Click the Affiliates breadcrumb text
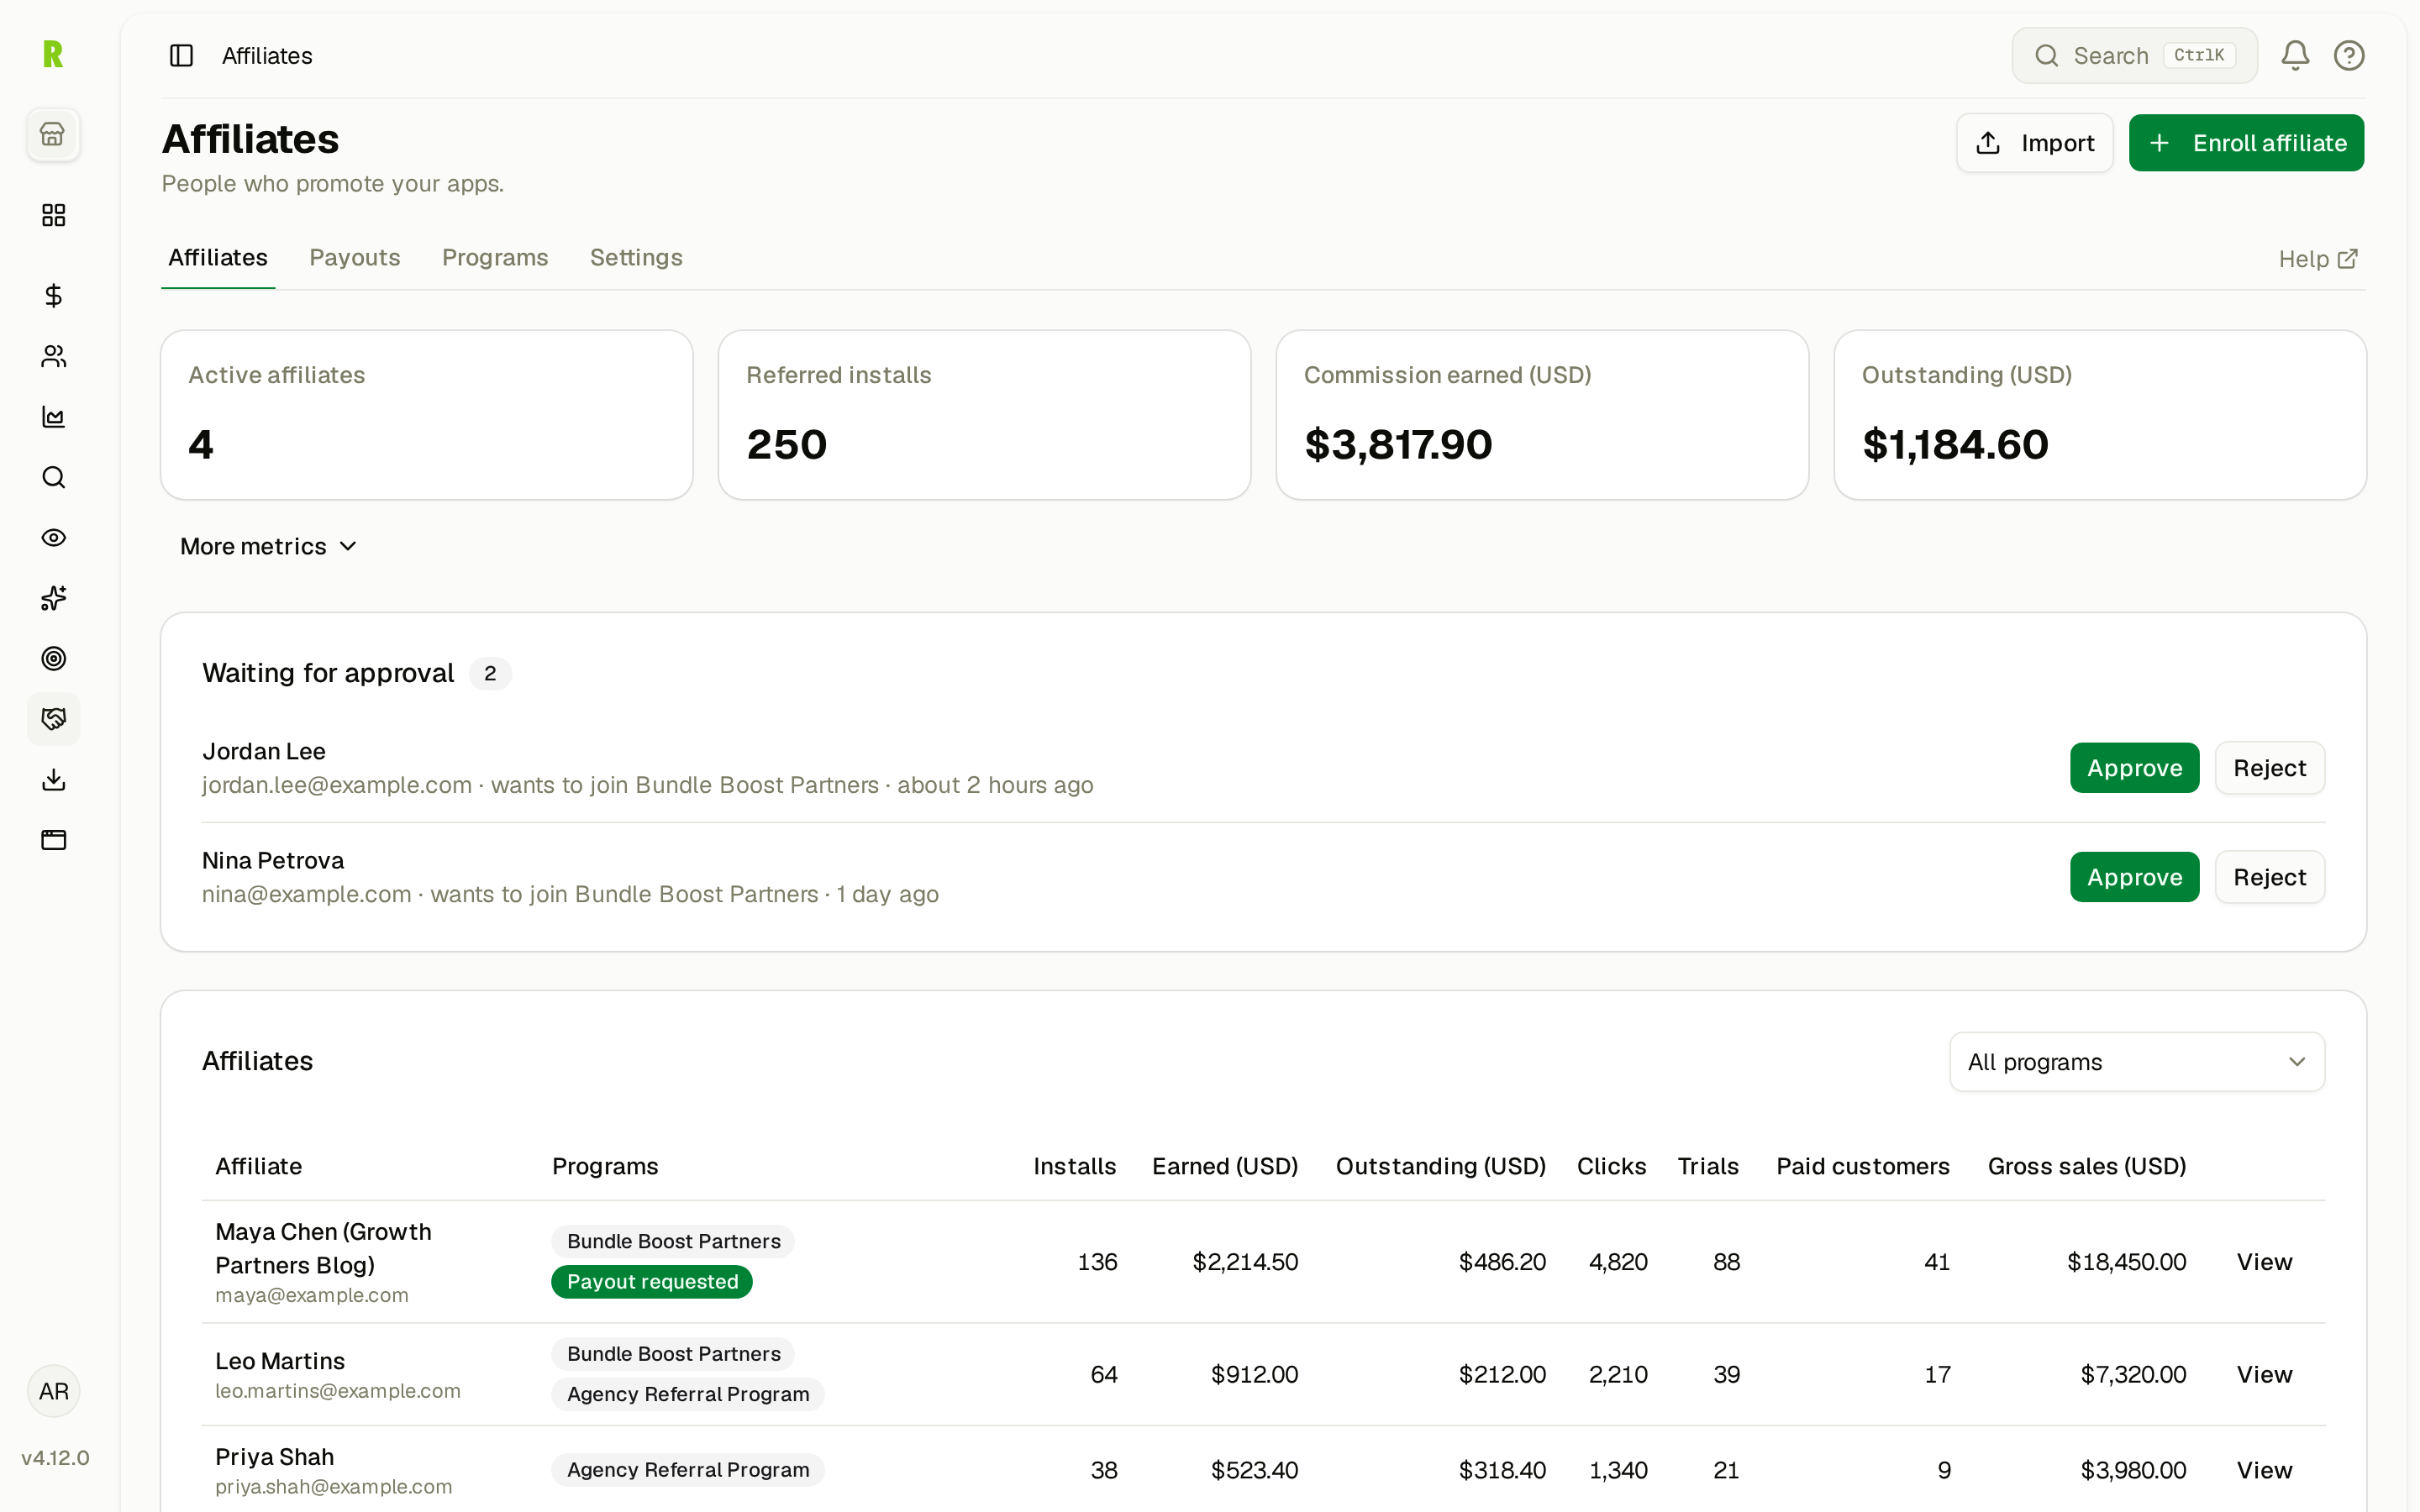This screenshot has width=2420, height=1512. pos(267,56)
